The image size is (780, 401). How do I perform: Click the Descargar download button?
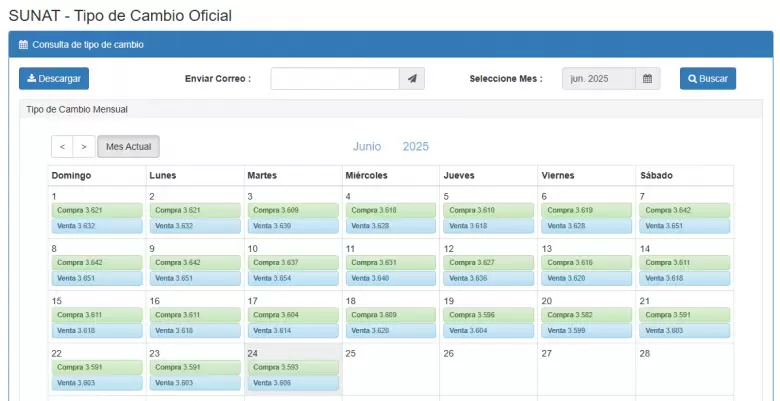(54, 79)
